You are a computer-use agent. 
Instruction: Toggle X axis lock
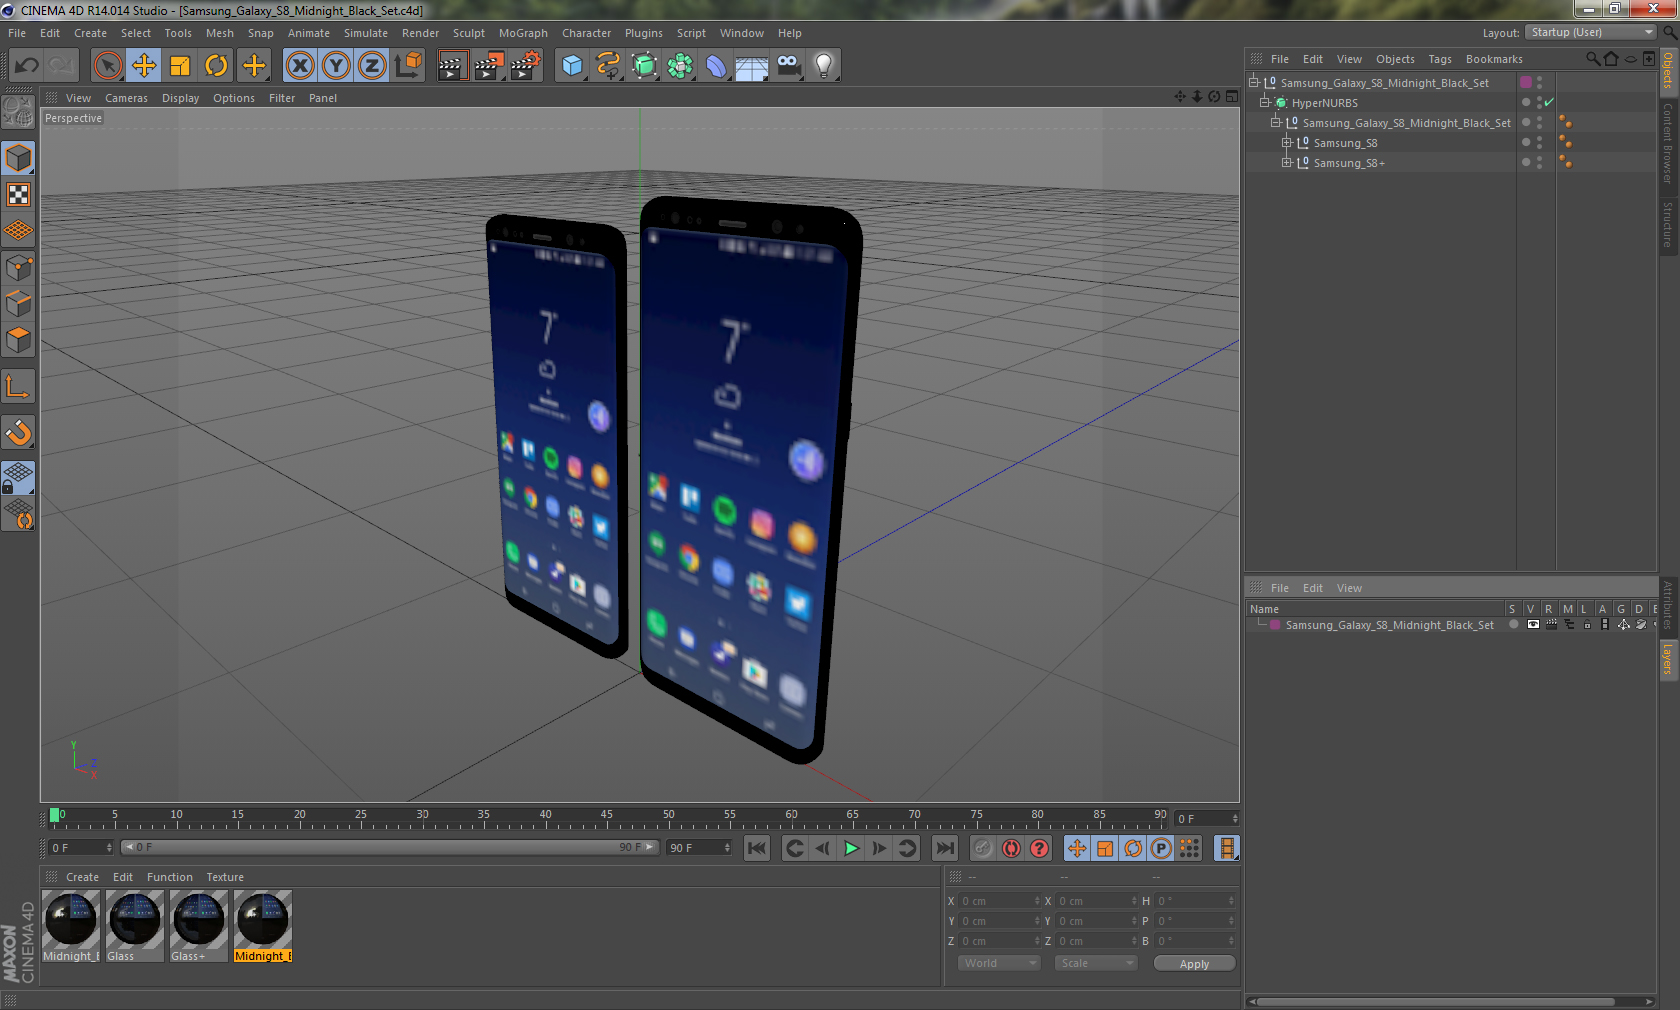(x=299, y=66)
